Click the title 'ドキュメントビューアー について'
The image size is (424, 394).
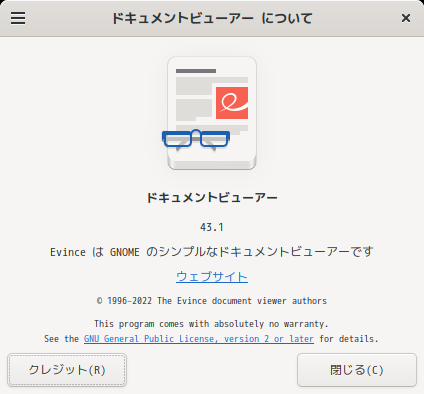[212, 18]
